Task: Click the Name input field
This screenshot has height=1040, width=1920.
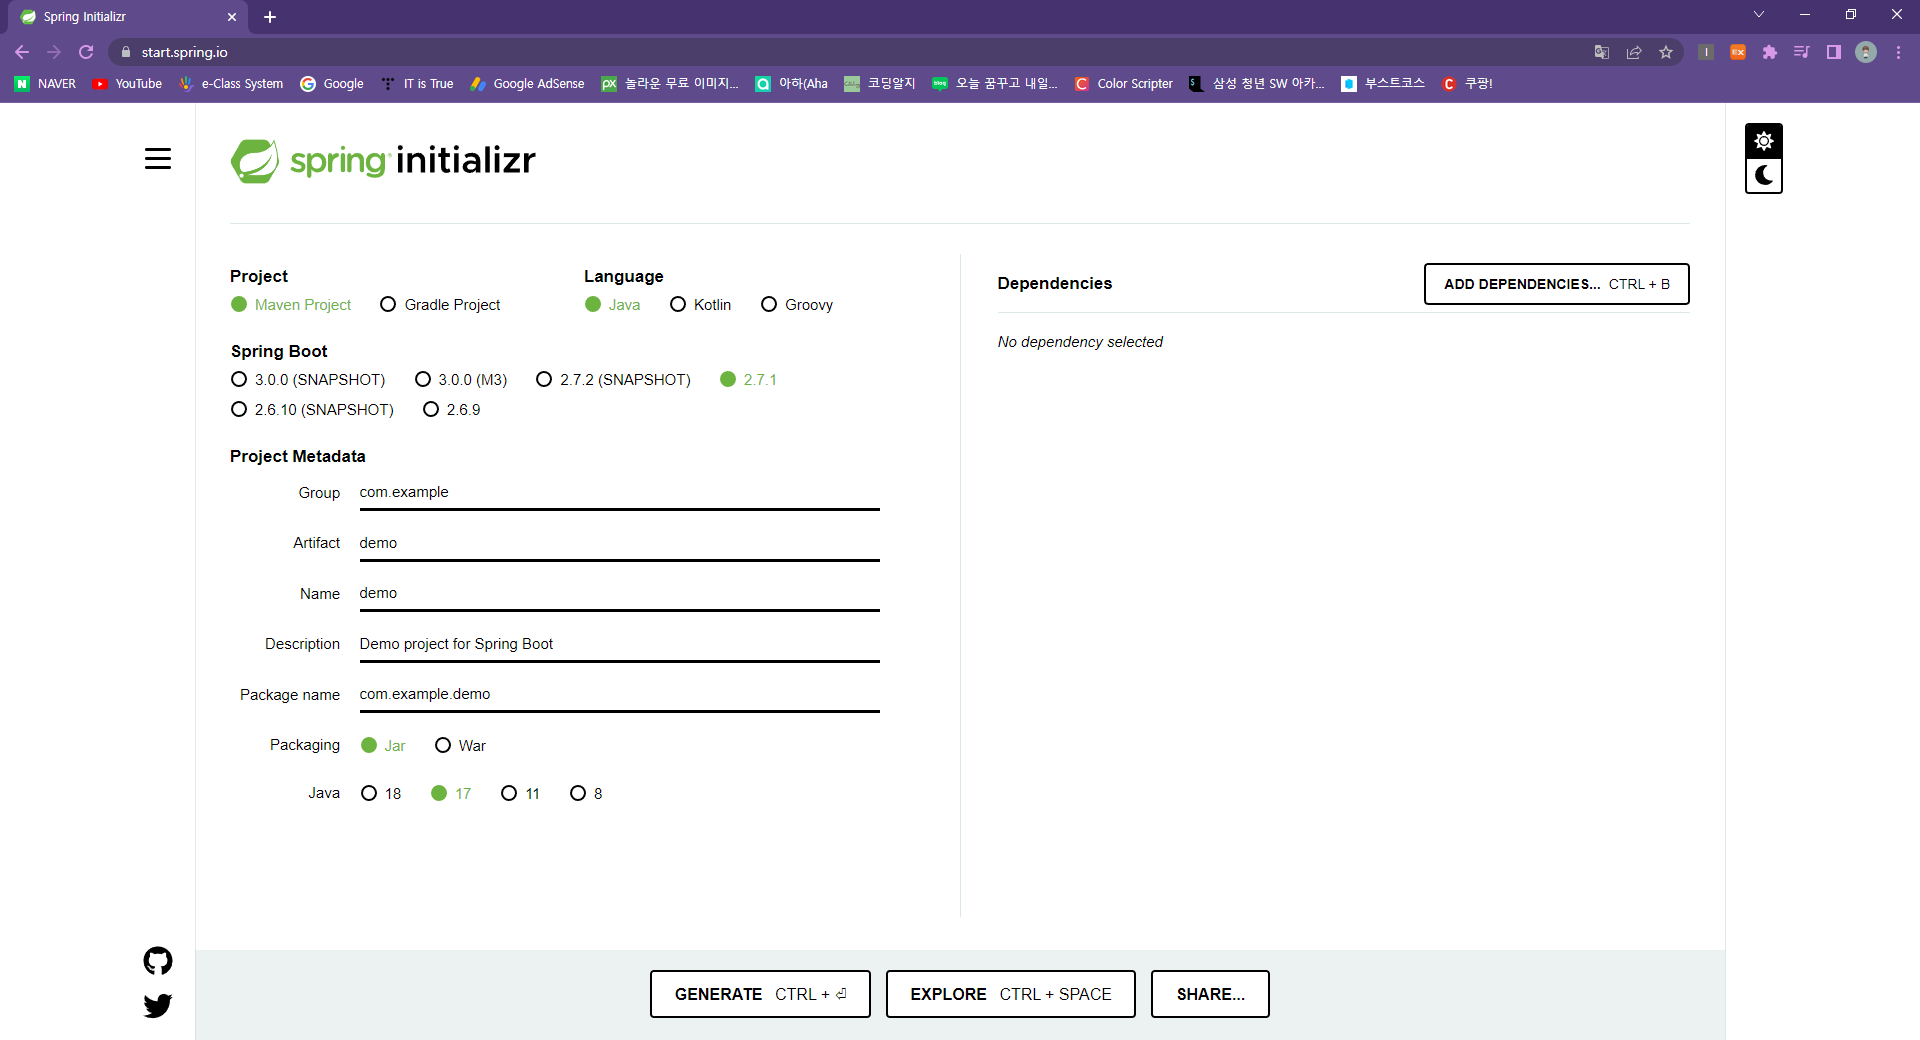Action: pos(619,594)
